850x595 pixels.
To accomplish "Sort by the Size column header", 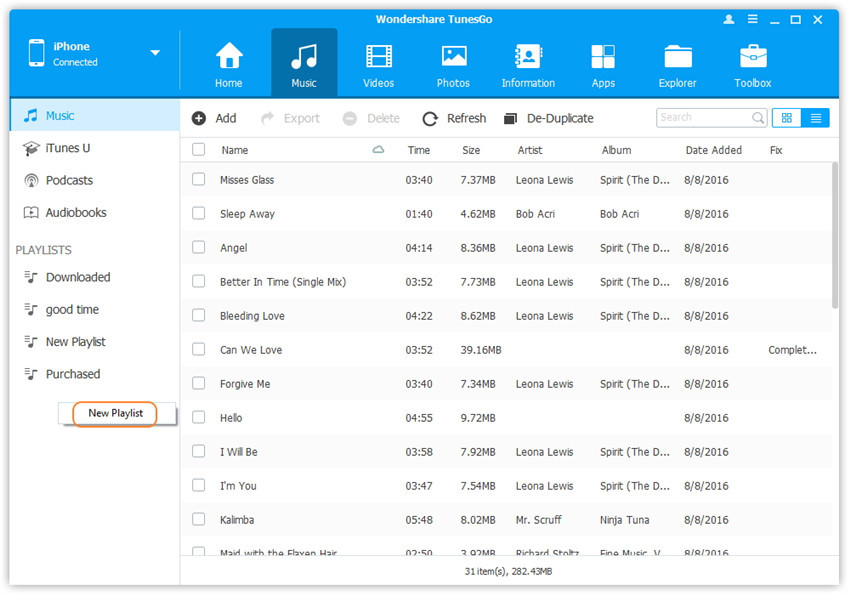I will (471, 150).
